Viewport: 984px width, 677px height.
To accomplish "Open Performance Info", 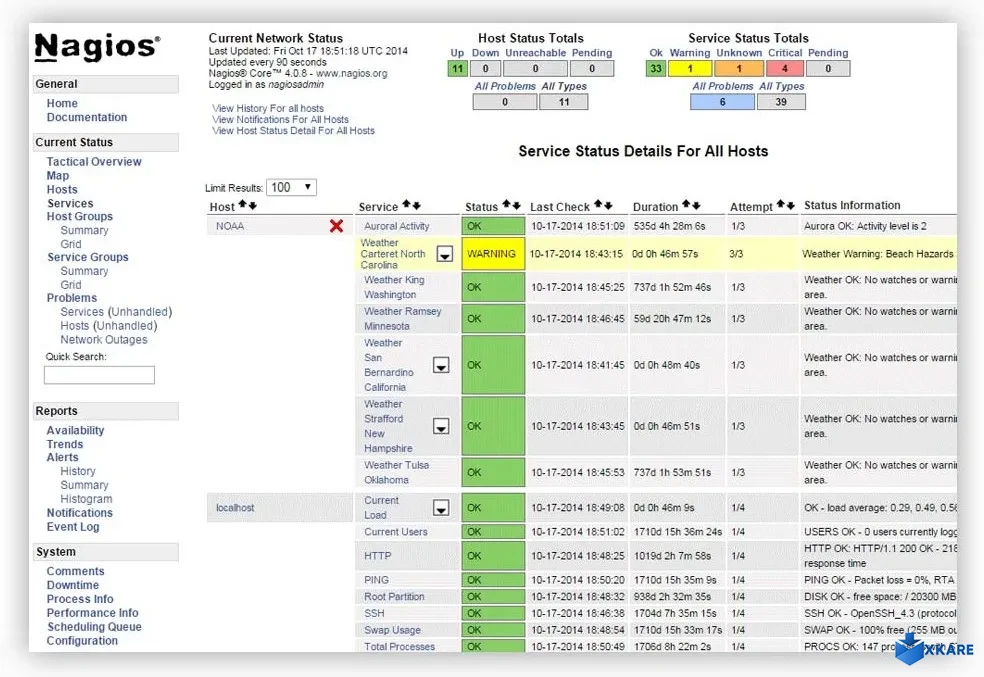I will click(92, 613).
